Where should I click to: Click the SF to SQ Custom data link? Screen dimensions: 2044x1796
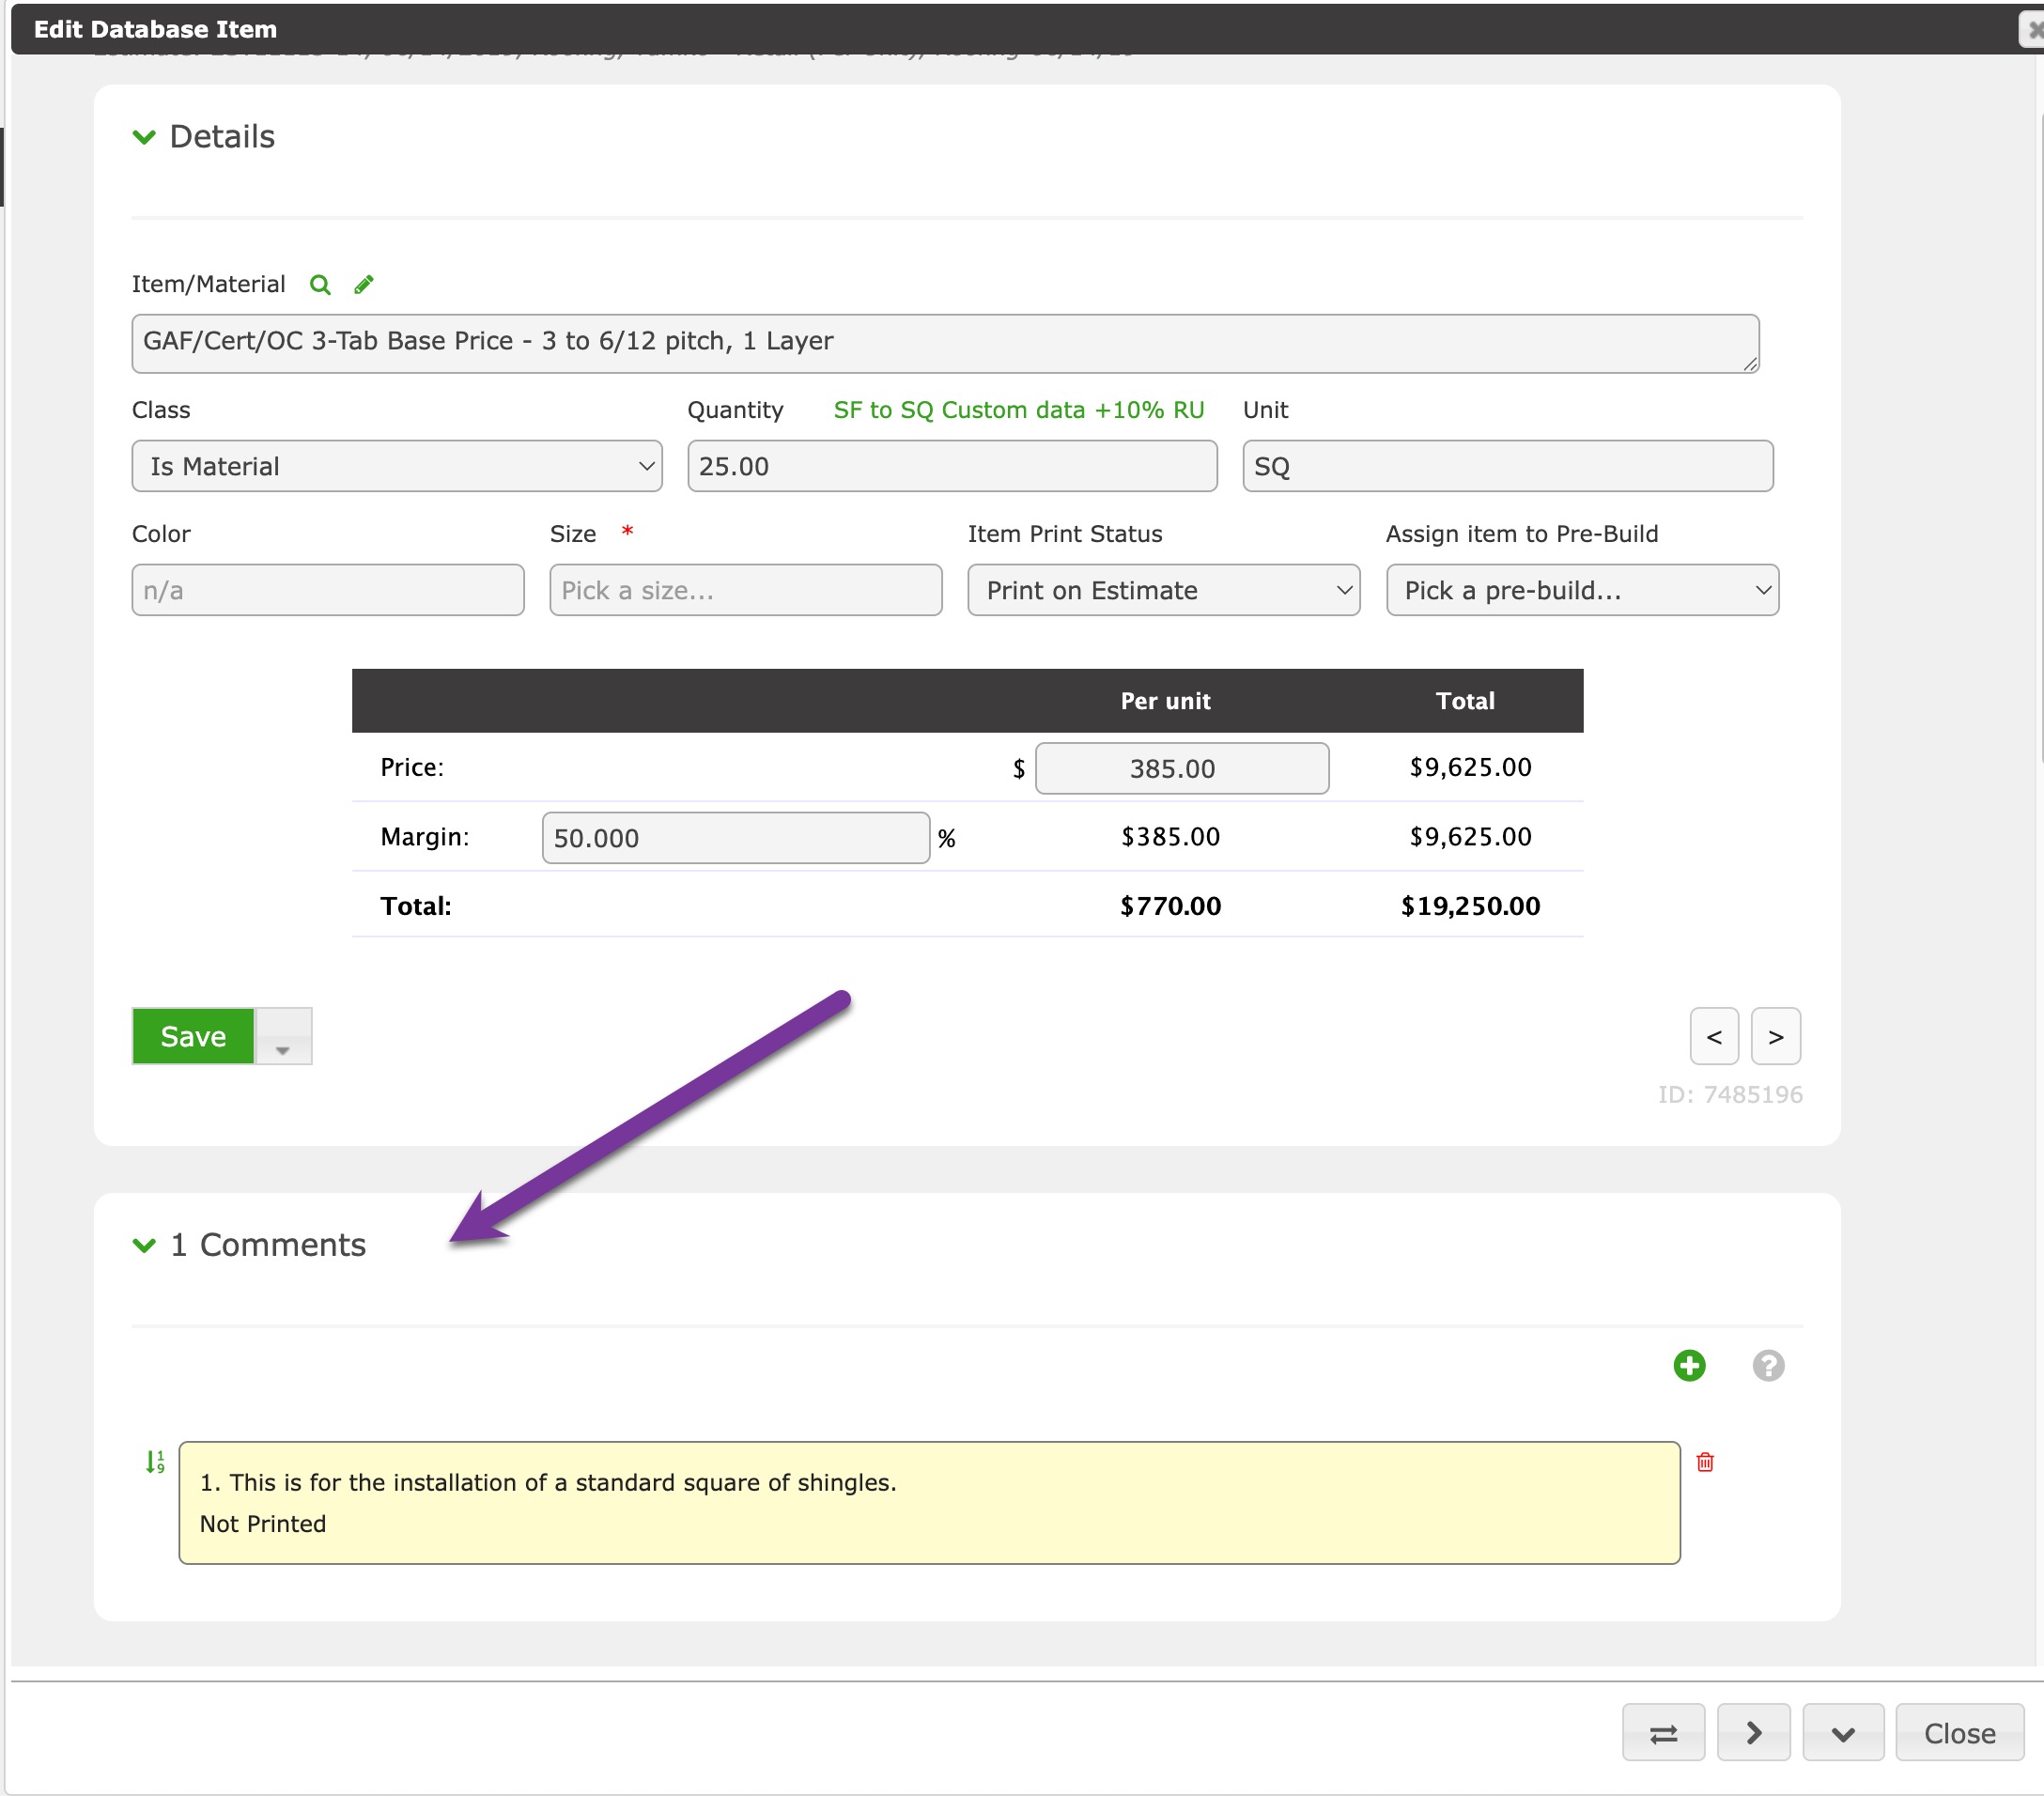click(1018, 410)
